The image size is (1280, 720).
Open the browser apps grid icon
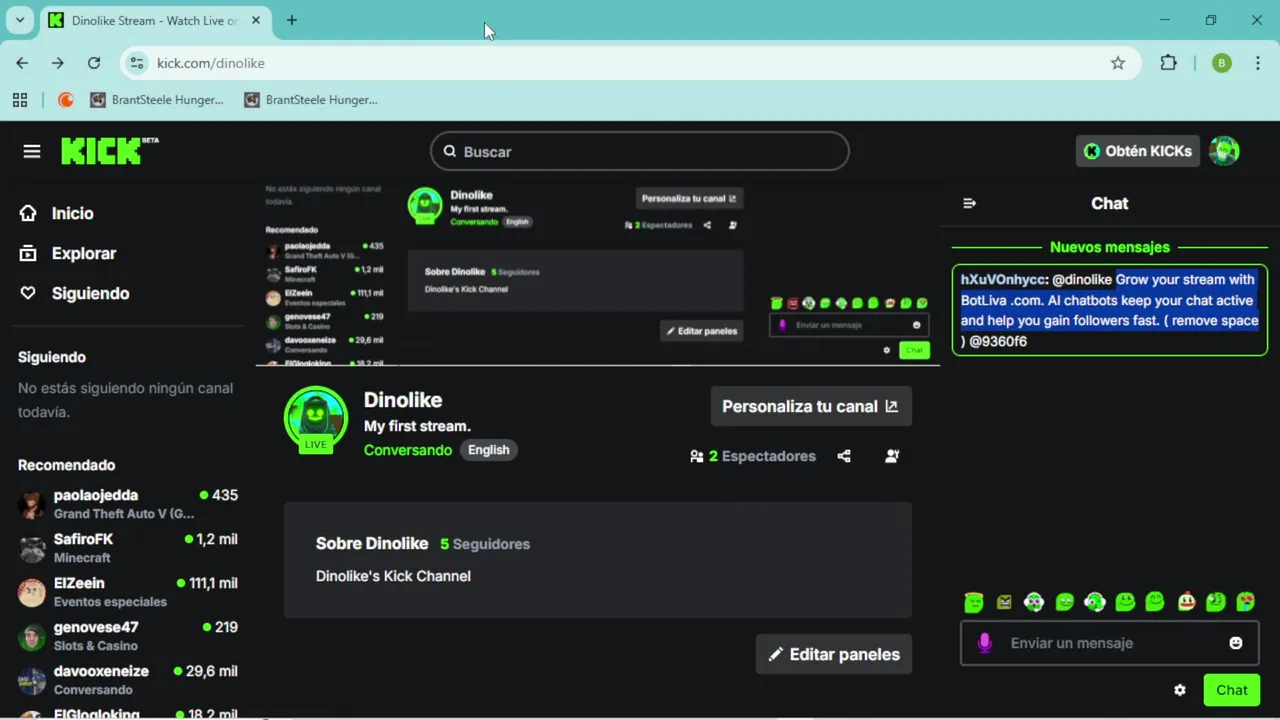(x=20, y=100)
